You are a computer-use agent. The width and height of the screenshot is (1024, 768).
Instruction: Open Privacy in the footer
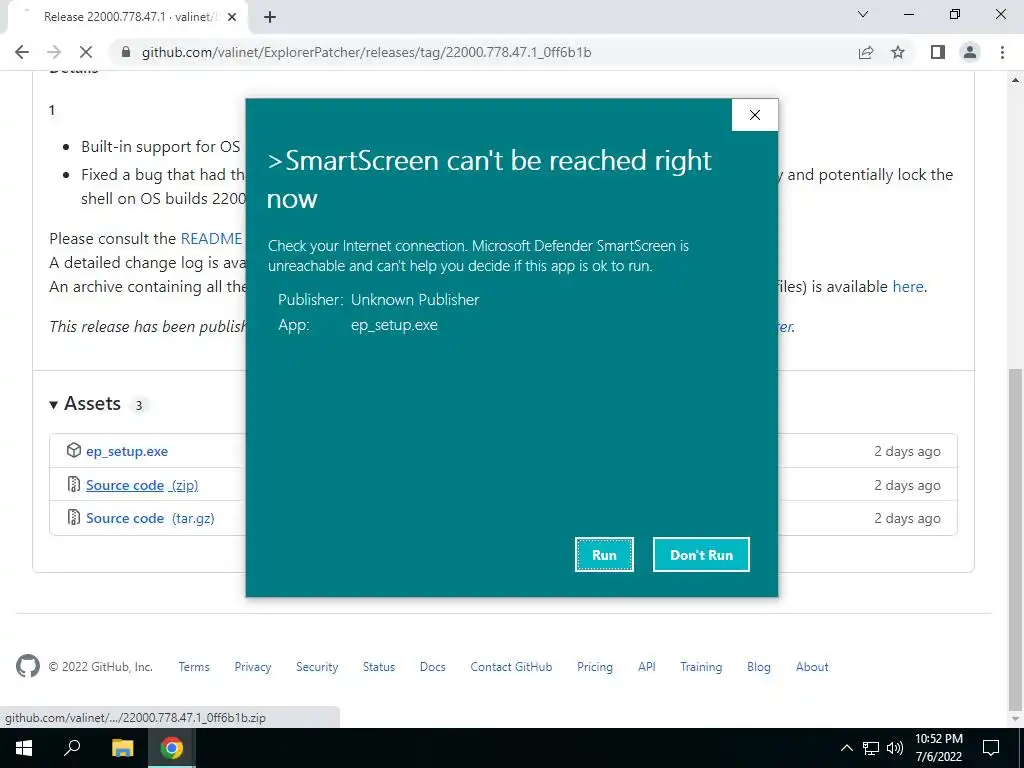point(253,667)
